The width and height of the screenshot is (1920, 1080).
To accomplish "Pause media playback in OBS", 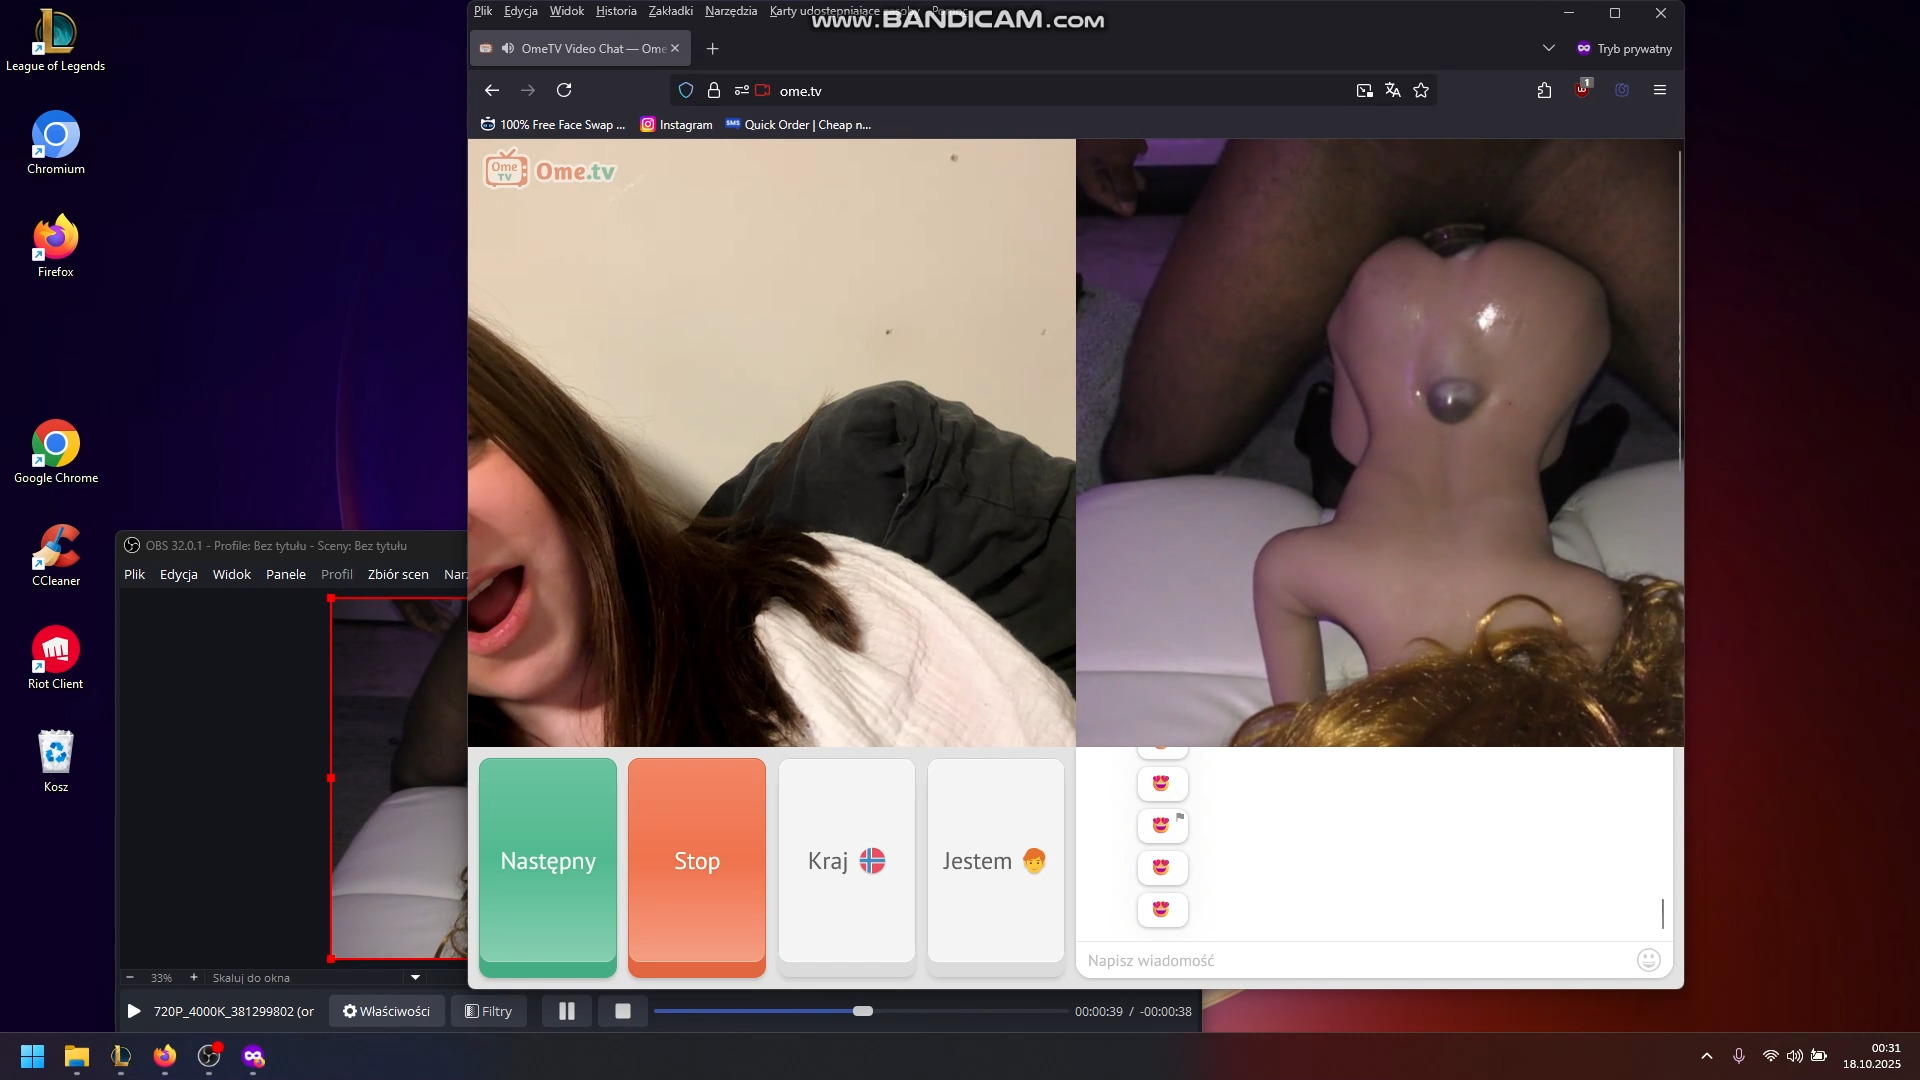I will tap(567, 1011).
